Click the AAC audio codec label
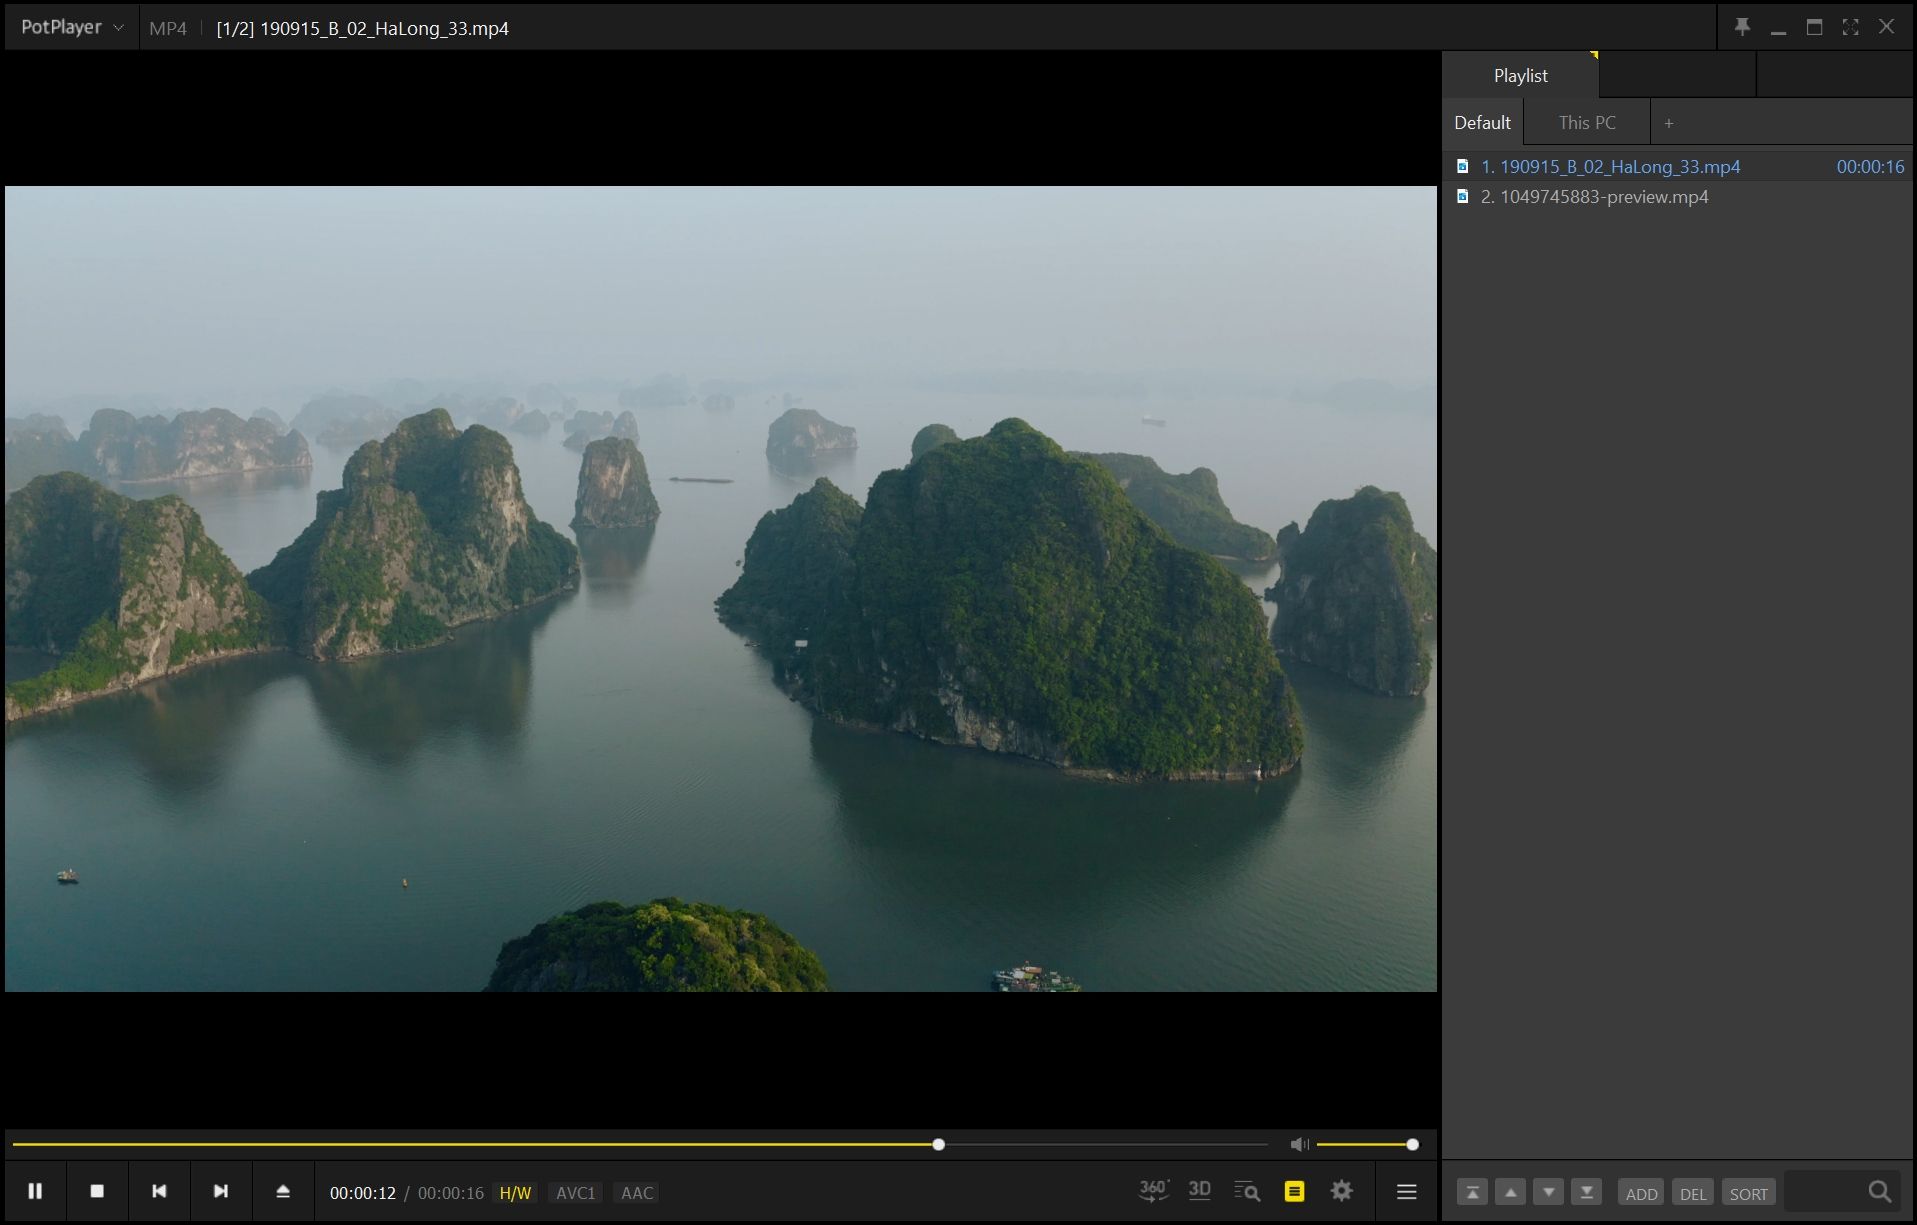Image resolution: width=1917 pixels, height=1225 pixels. (637, 1193)
